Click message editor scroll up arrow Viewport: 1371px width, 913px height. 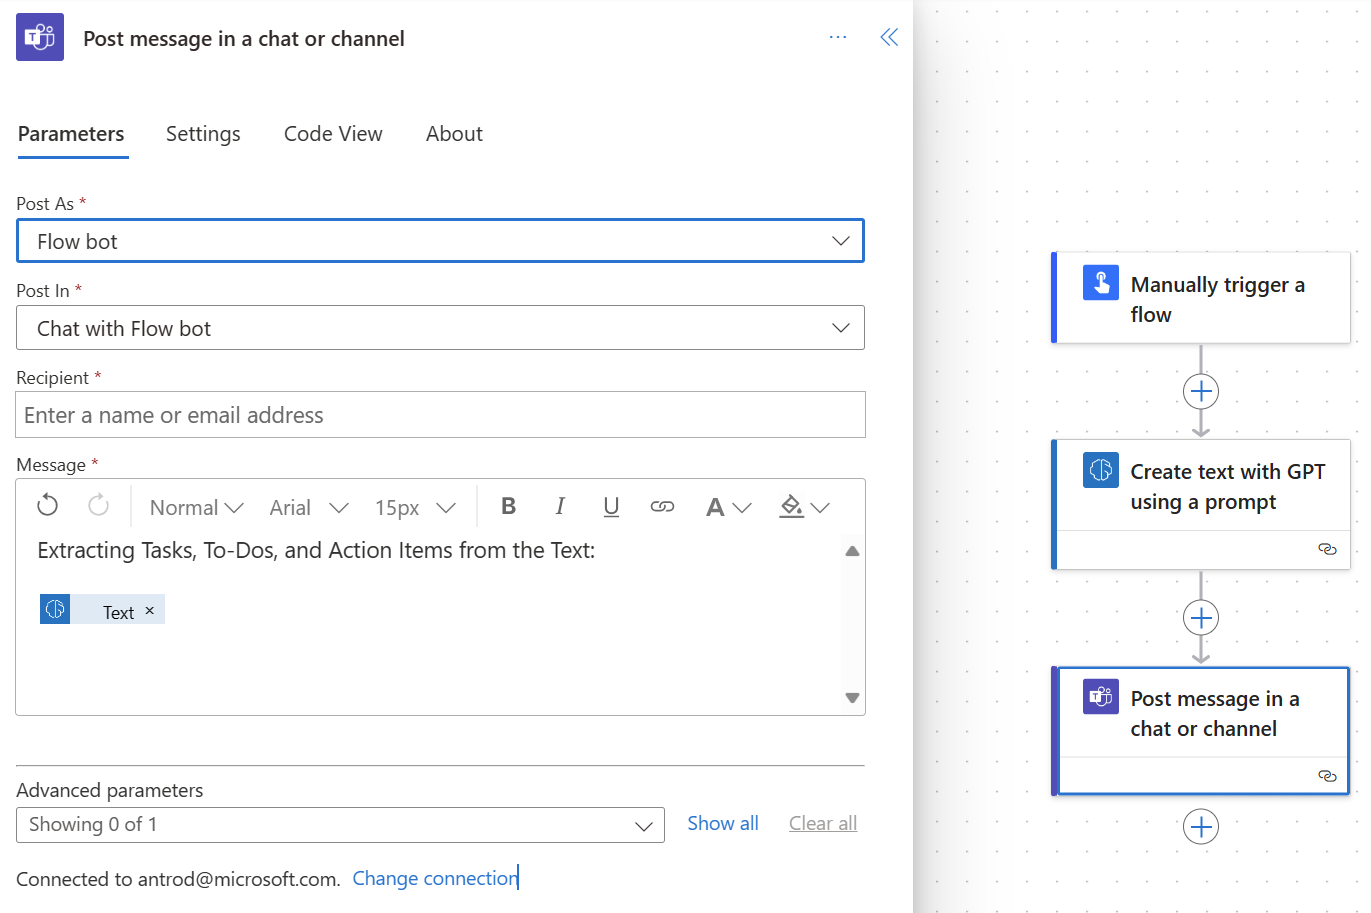tap(852, 551)
